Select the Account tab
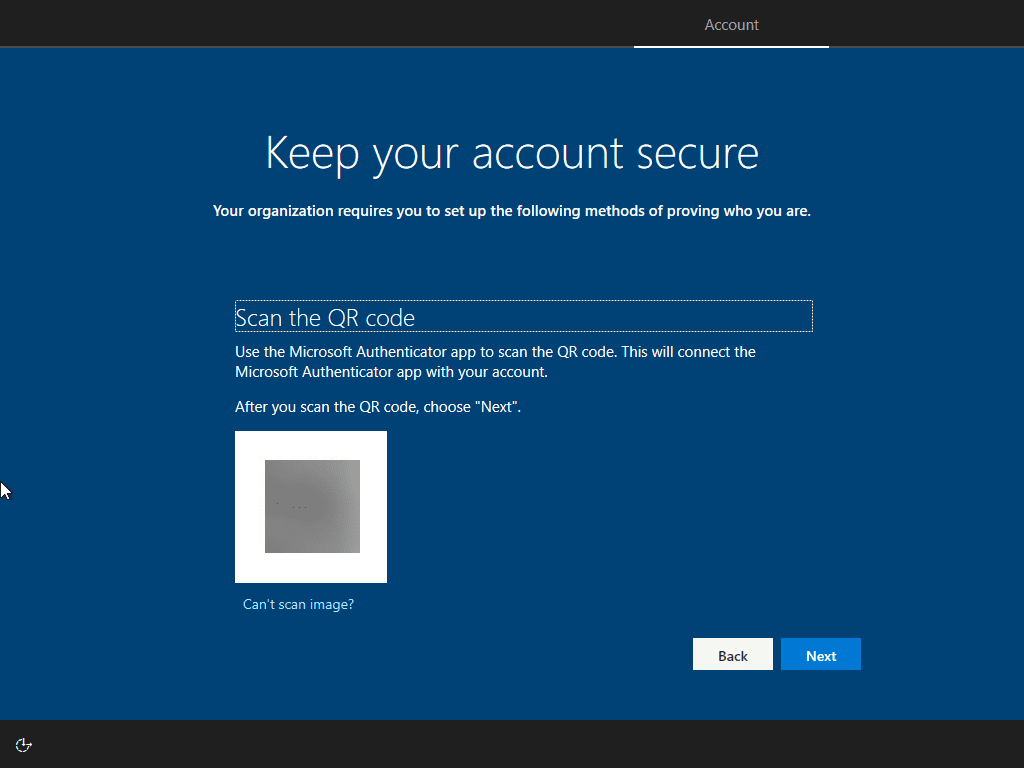The width and height of the screenshot is (1024, 768). [731, 25]
